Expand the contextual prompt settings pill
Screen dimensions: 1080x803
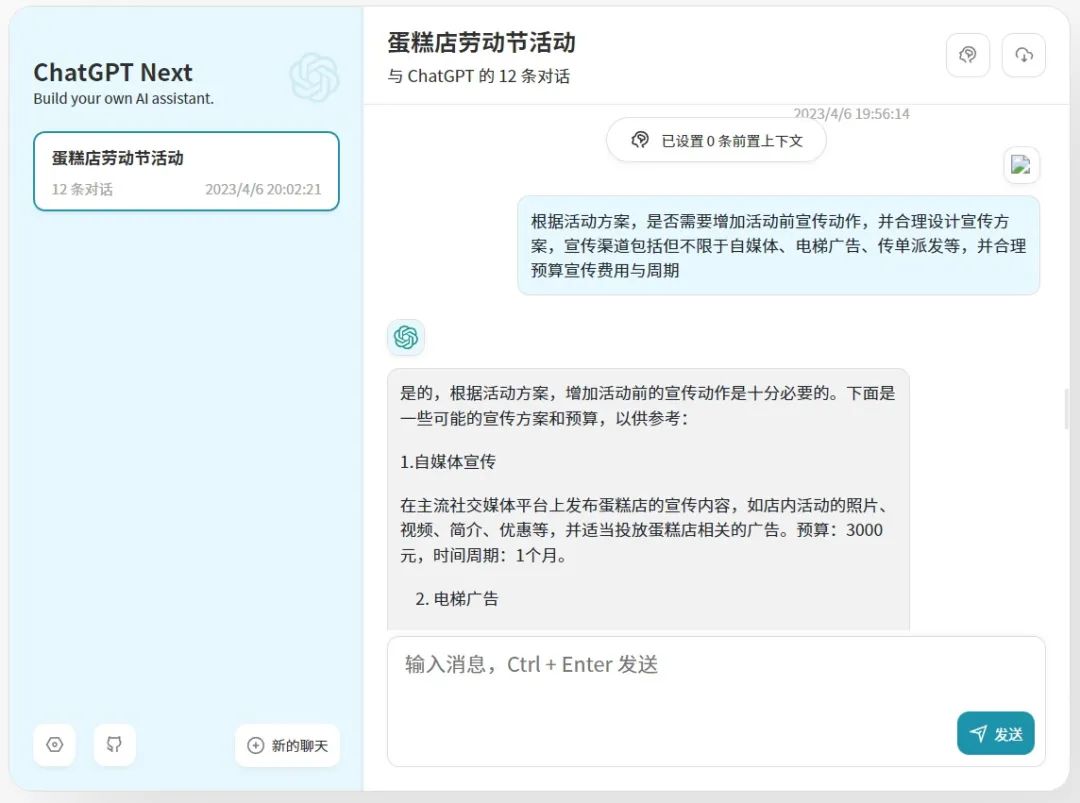coord(716,140)
